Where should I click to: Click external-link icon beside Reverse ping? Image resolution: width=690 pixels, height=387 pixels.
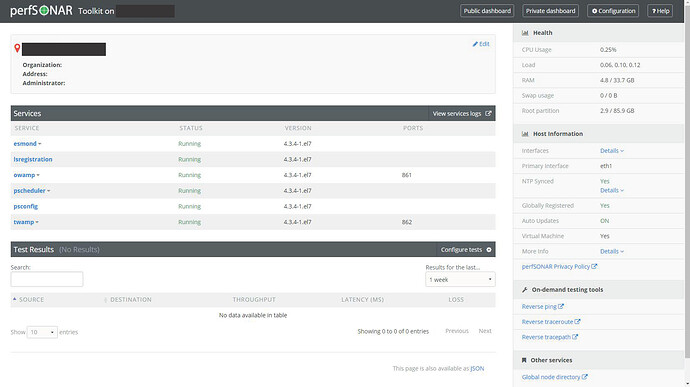(561, 306)
